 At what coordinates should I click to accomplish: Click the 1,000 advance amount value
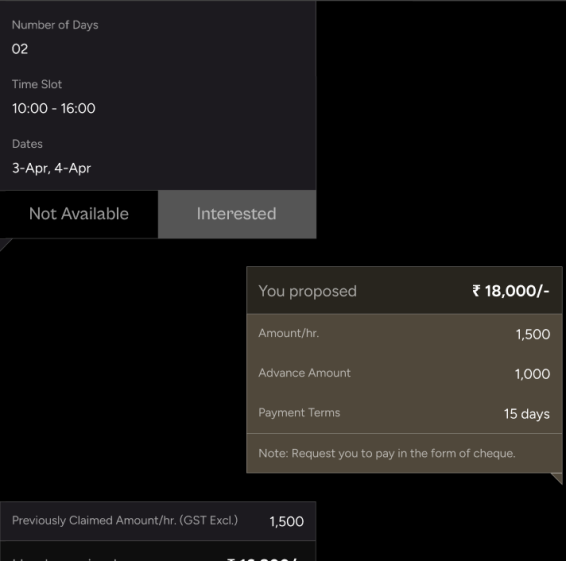(532, 374)
